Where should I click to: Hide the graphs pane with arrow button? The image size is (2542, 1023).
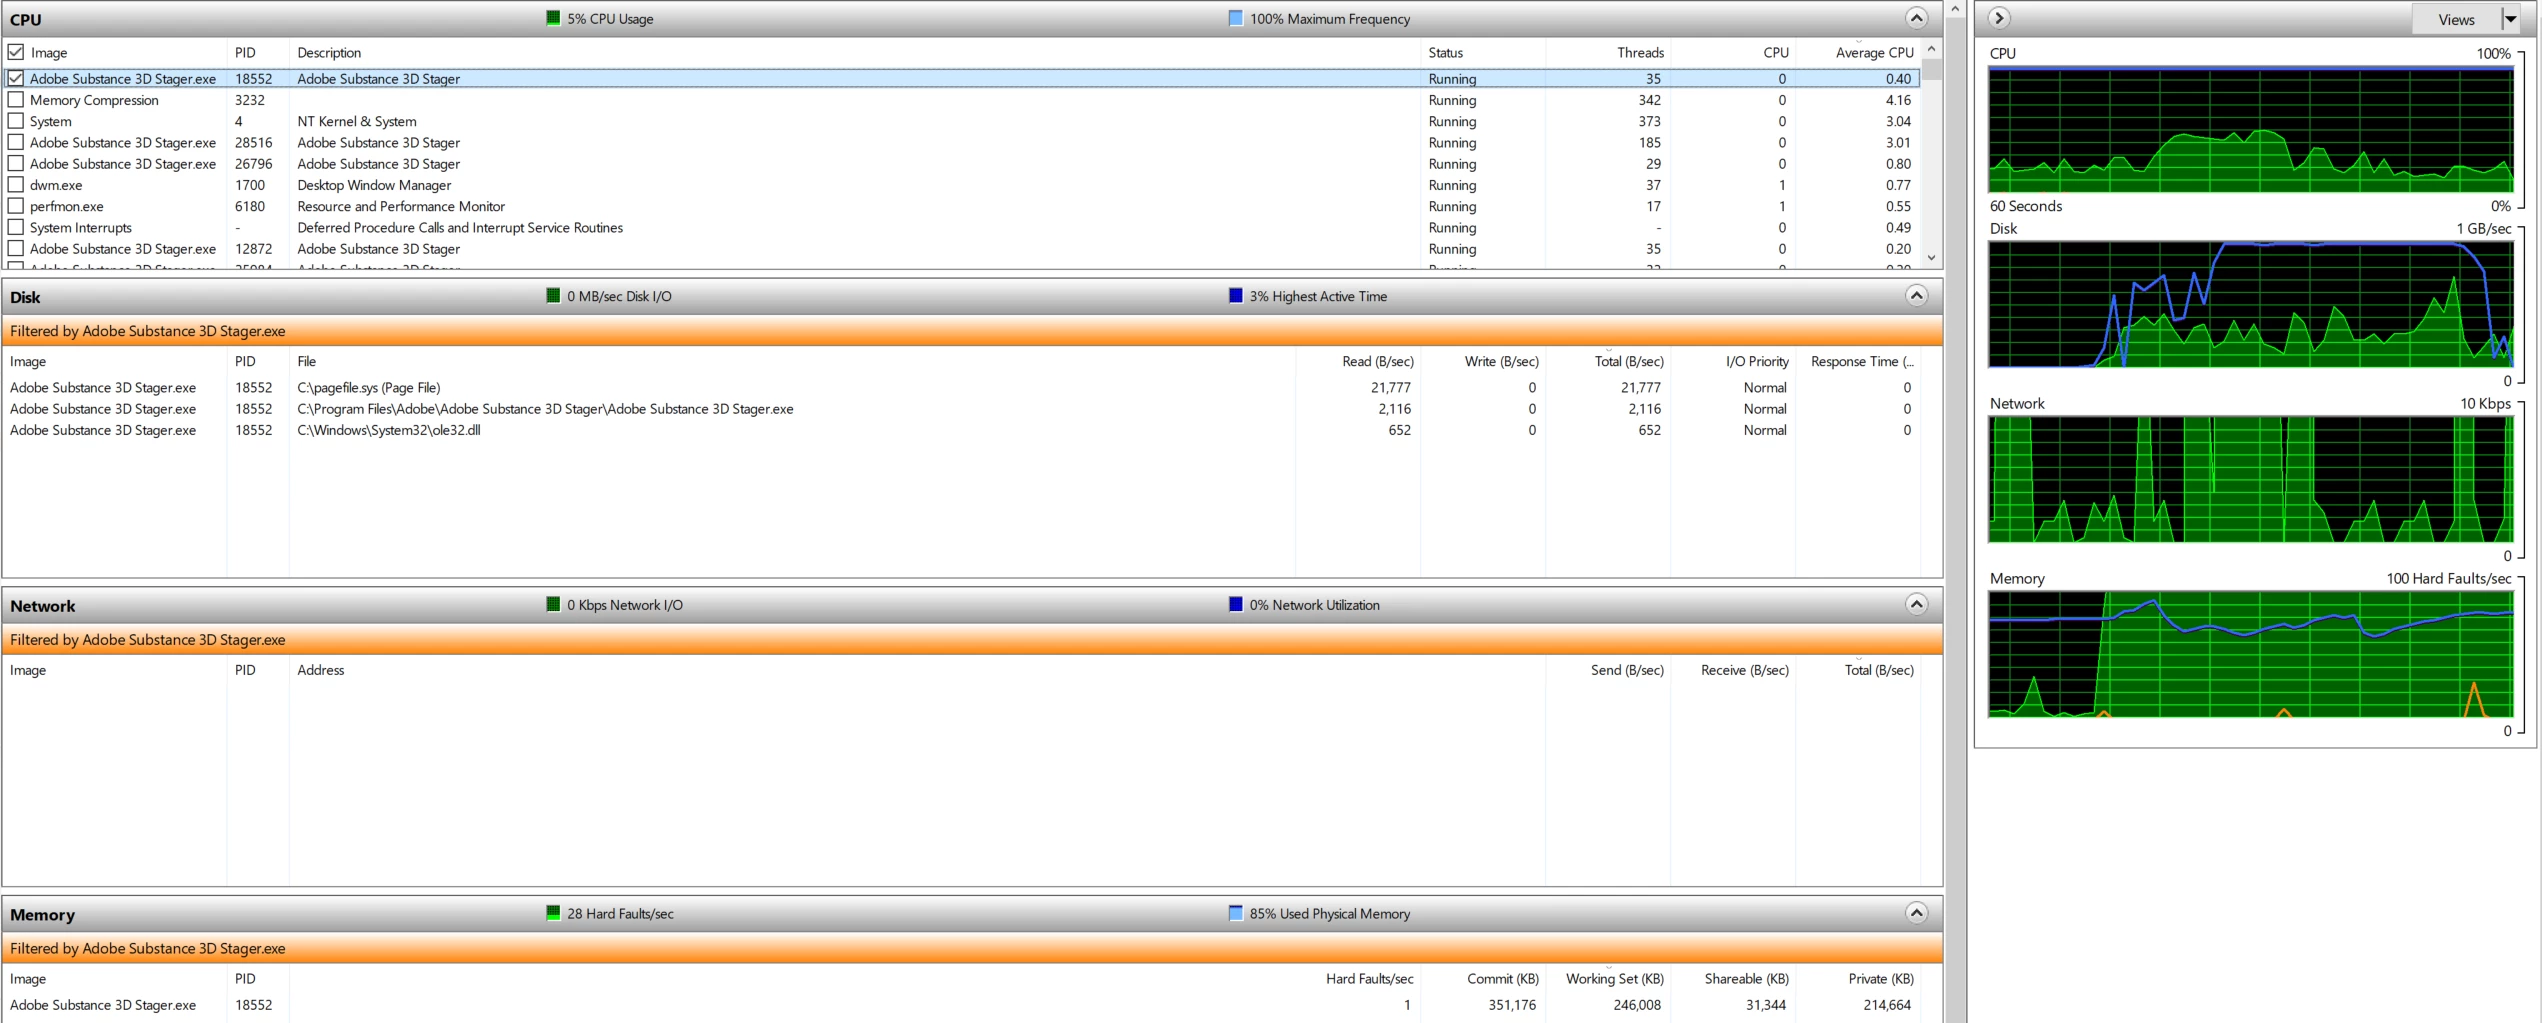[x=1998, y=18]
